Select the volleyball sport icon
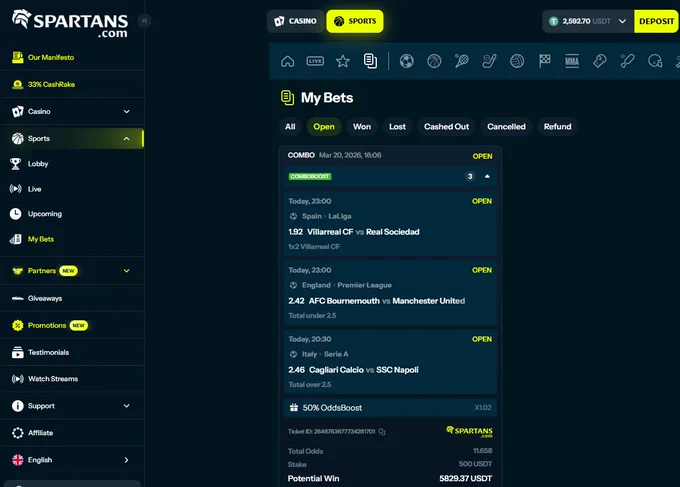 pos(517,61)
